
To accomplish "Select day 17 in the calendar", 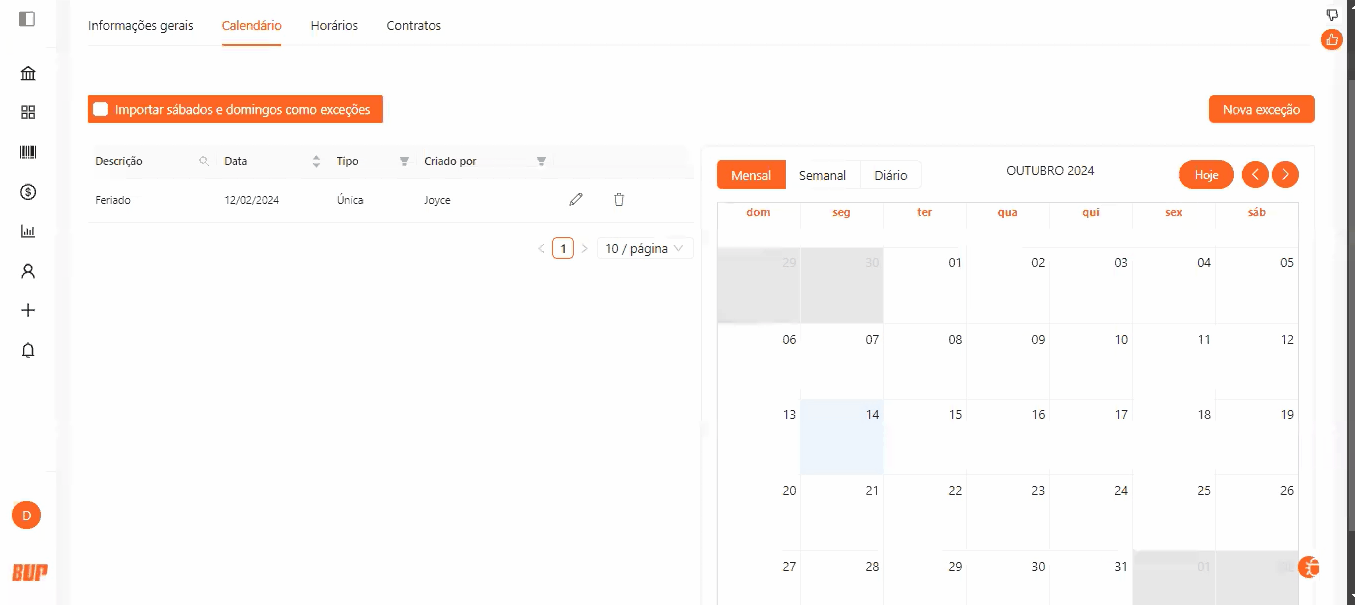I will 1091,437.
